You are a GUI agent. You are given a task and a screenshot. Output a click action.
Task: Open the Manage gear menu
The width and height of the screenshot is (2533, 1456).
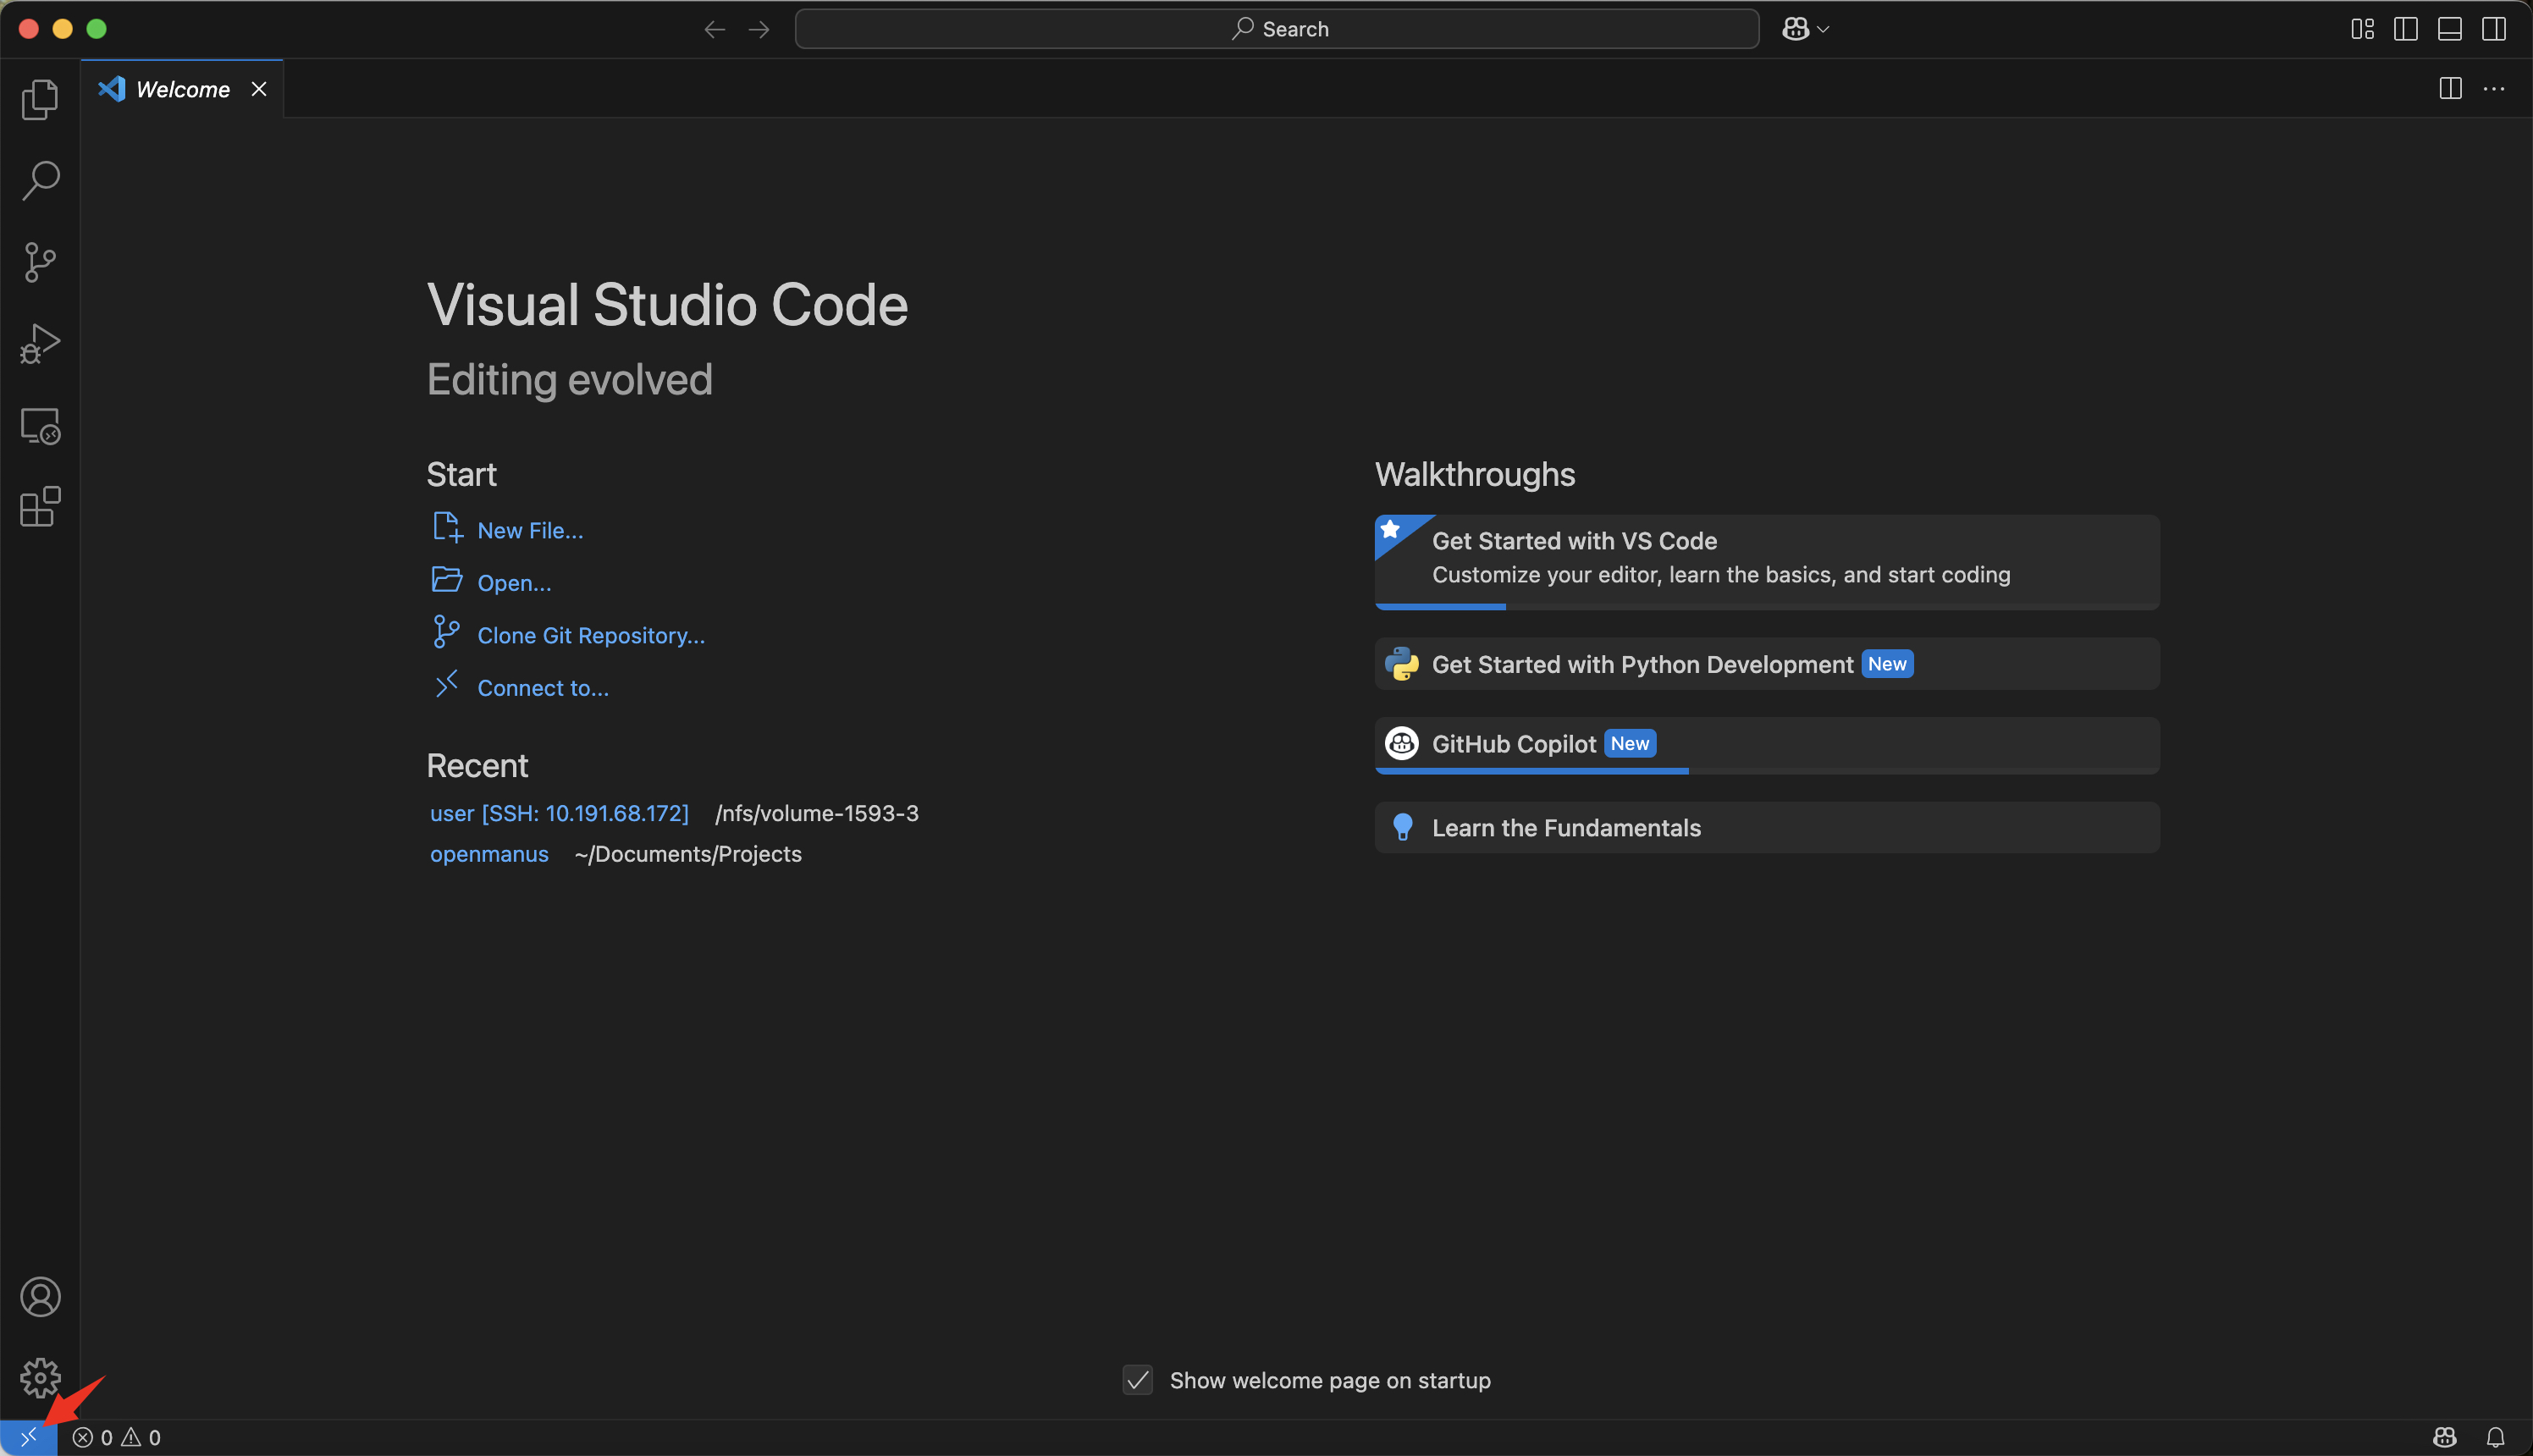tap(40, 1378)
